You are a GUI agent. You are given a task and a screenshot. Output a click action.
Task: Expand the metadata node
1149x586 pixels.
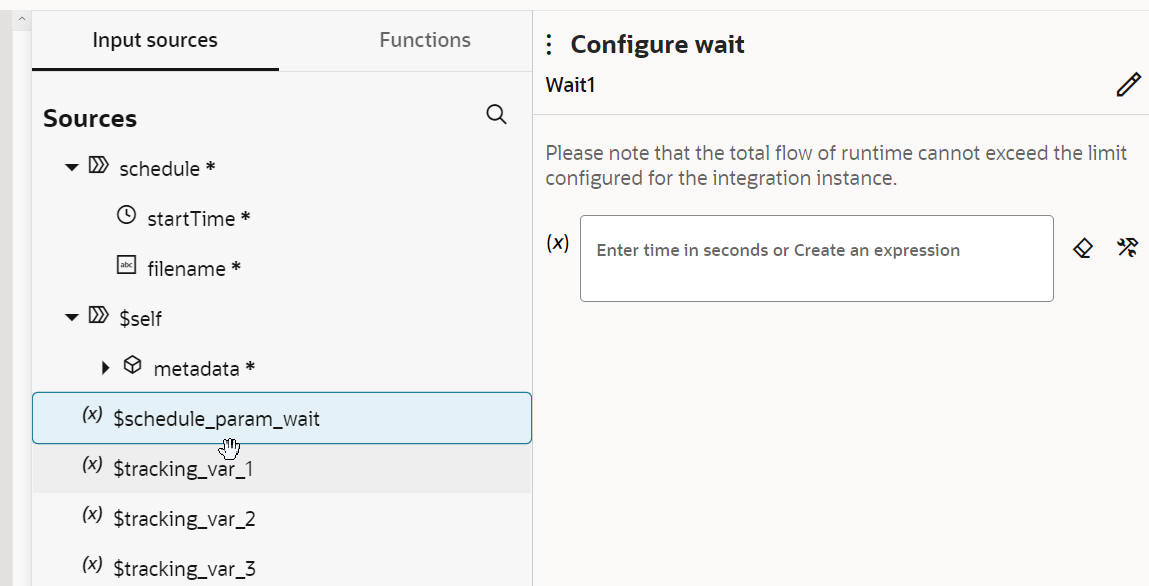click(106, 368)
